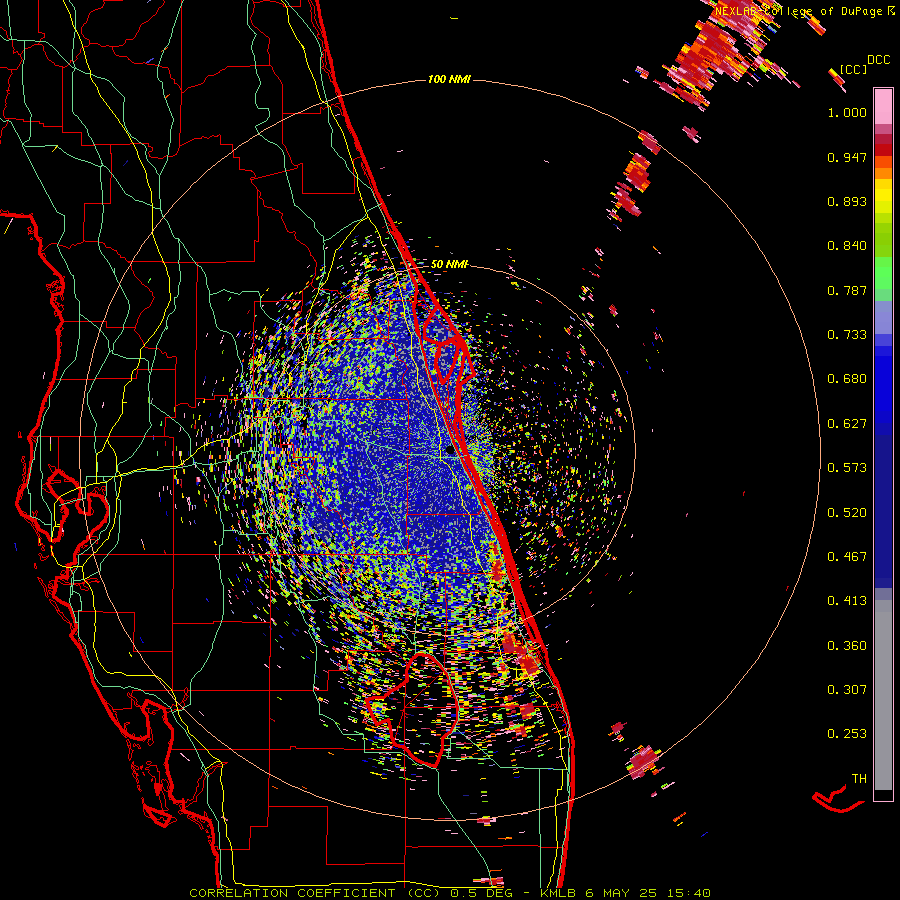Click the 0.360 legend value

847,646
